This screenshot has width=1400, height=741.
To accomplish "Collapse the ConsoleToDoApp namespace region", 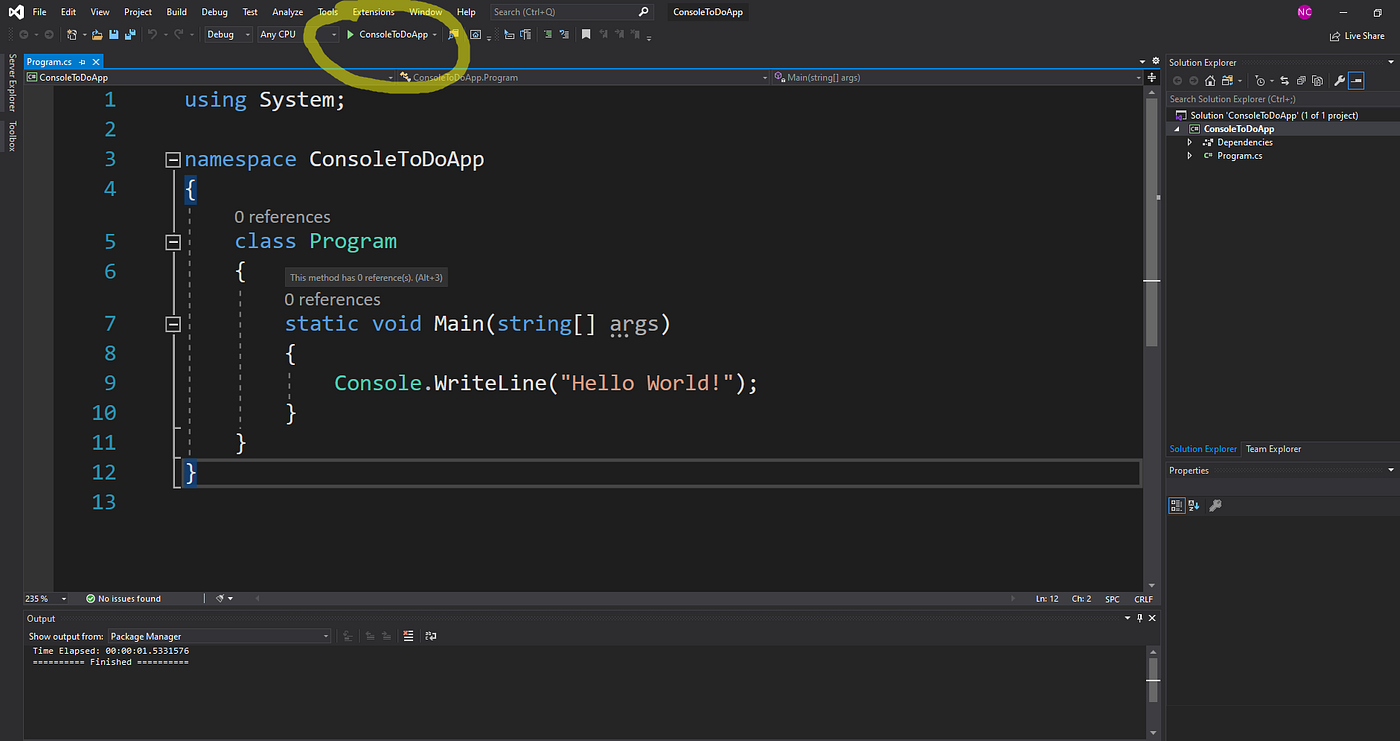I will [x=173, y=158].
